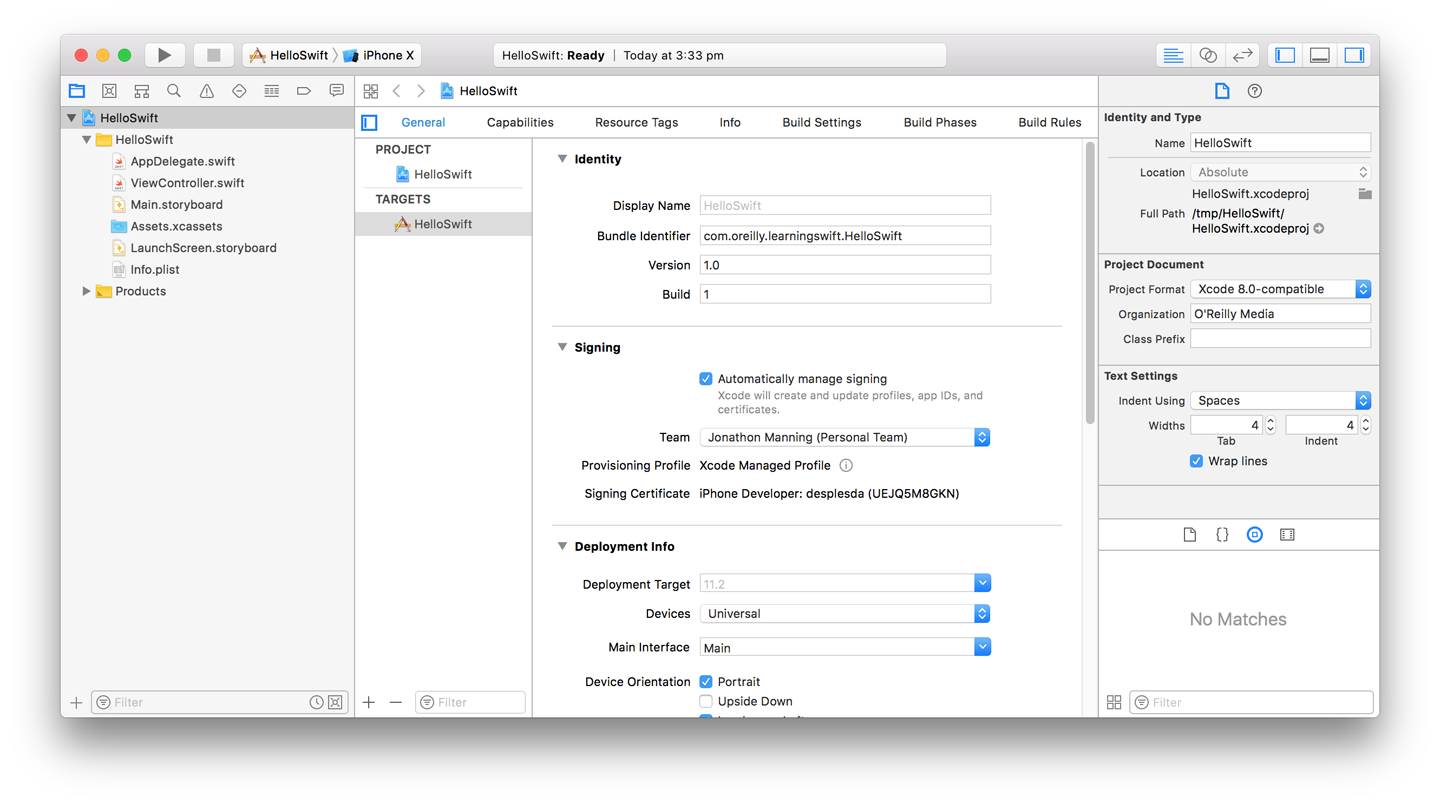1440x804 pixels.
Task: Show the Standard editor
Action: pyautogui.click(x=1173, y=55)
